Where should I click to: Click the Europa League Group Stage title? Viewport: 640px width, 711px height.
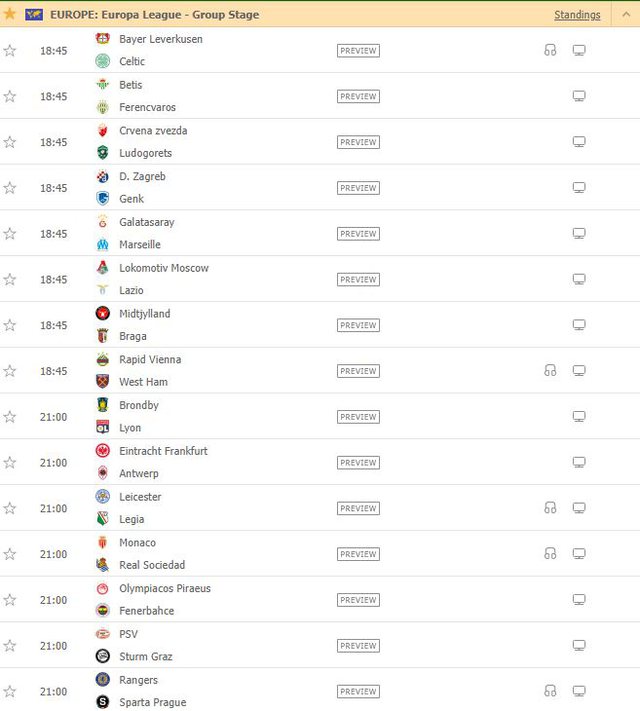coord(154,15)
